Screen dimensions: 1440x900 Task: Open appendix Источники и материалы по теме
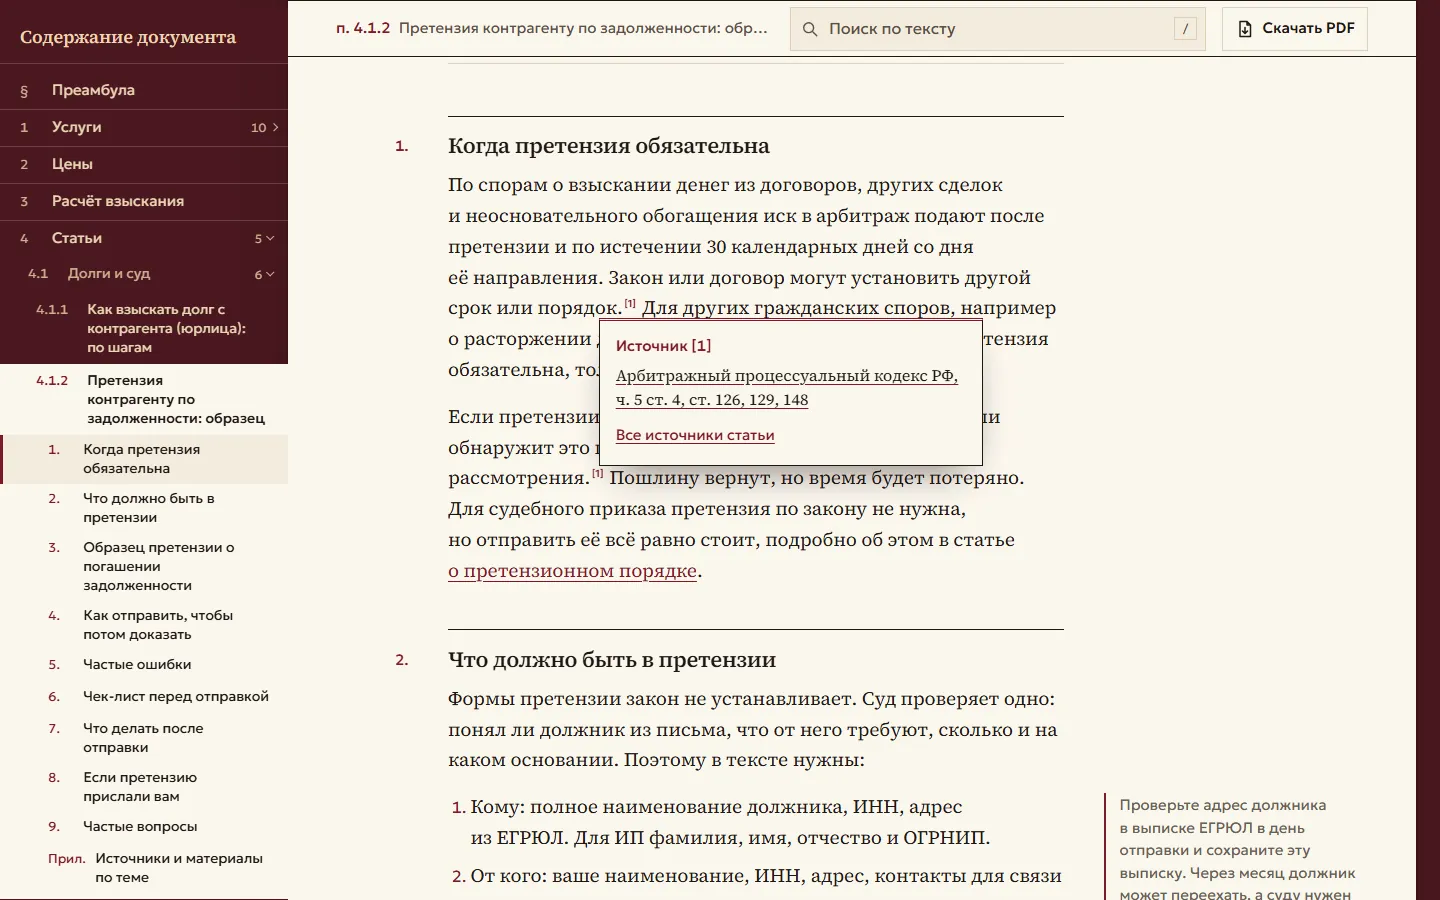144,868
